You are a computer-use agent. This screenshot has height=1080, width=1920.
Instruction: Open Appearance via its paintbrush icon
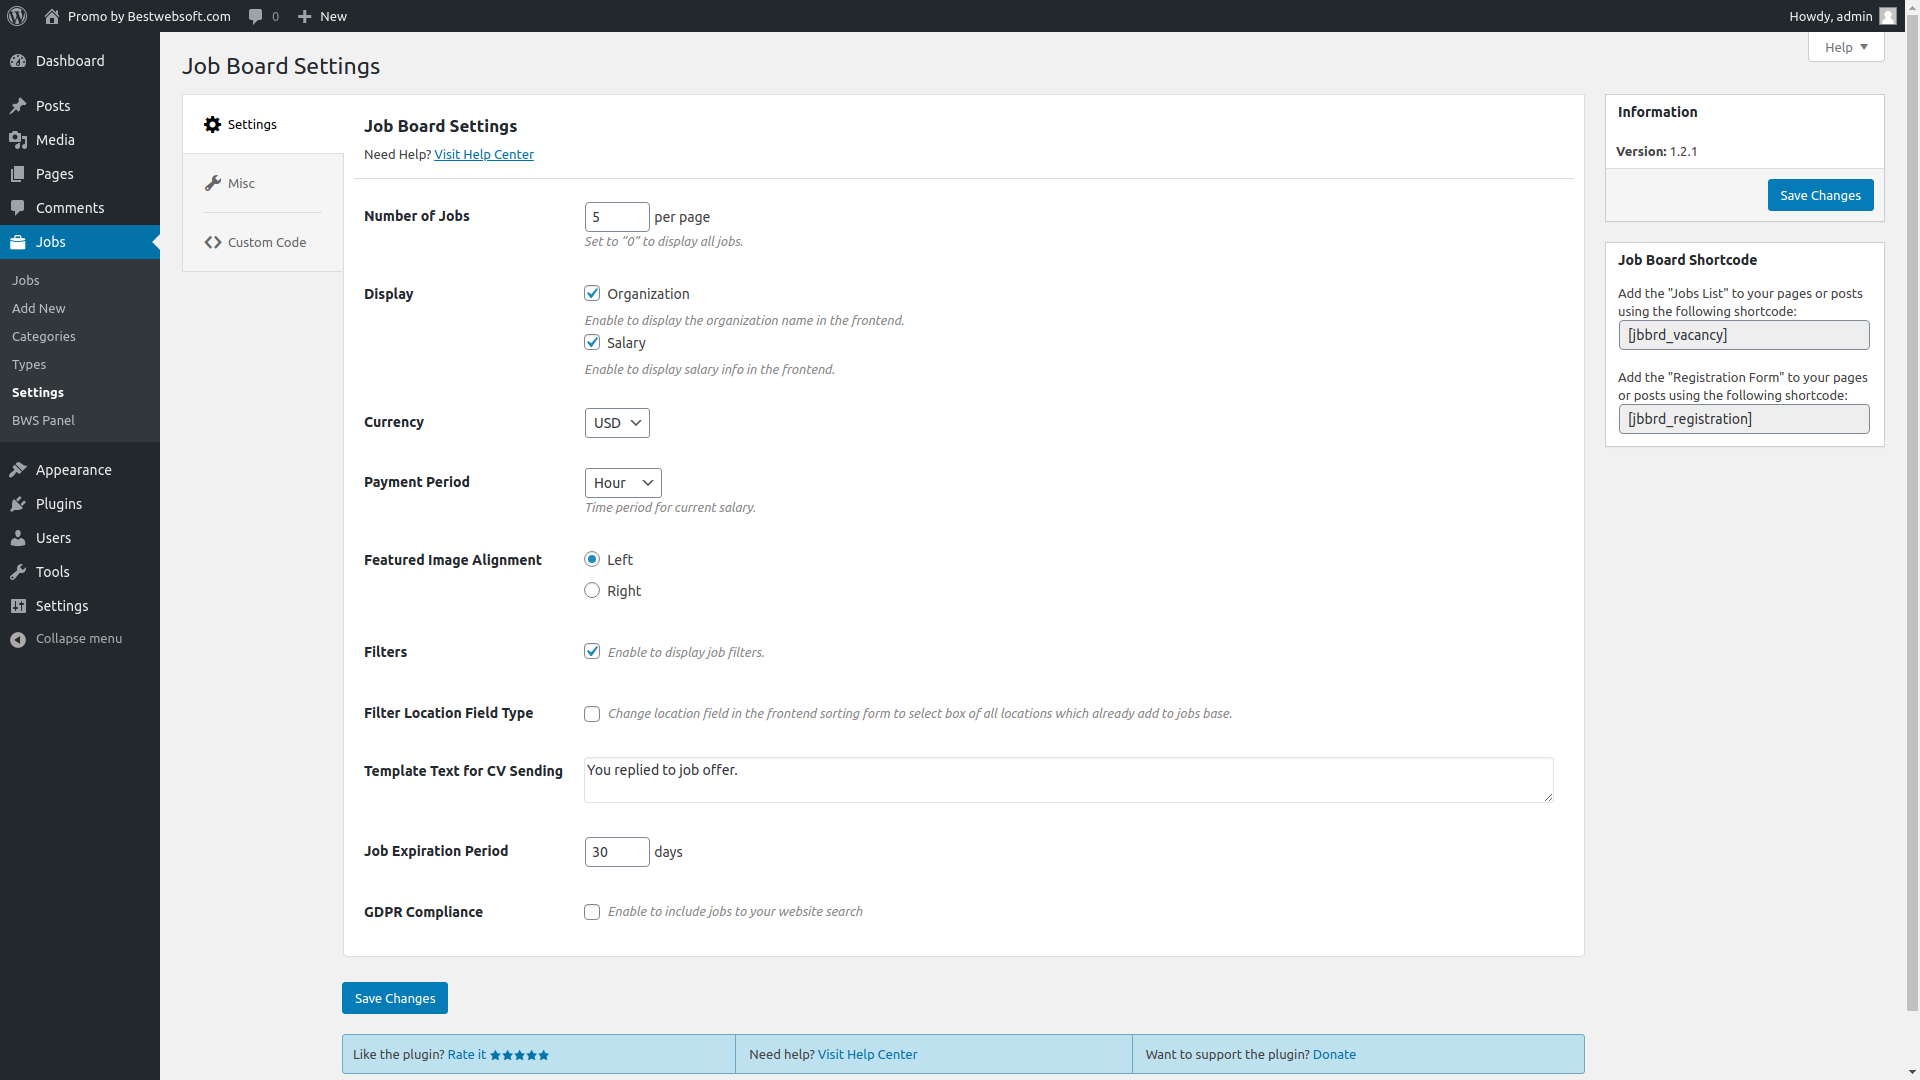pyautogui.click(x=18, y=470)
